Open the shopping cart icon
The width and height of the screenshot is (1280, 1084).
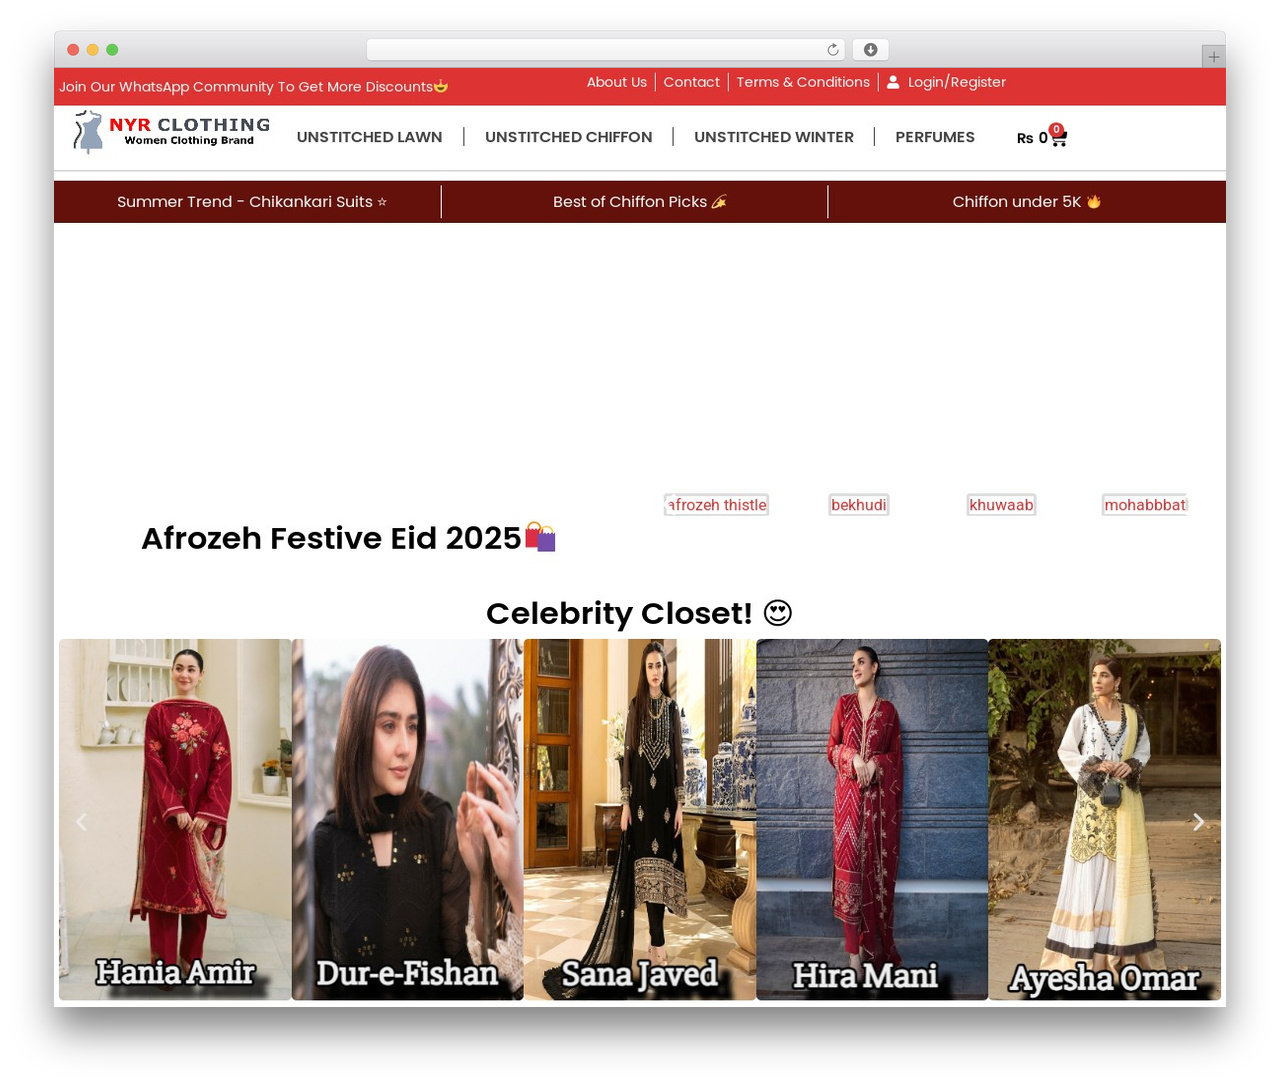[1058, 137]
